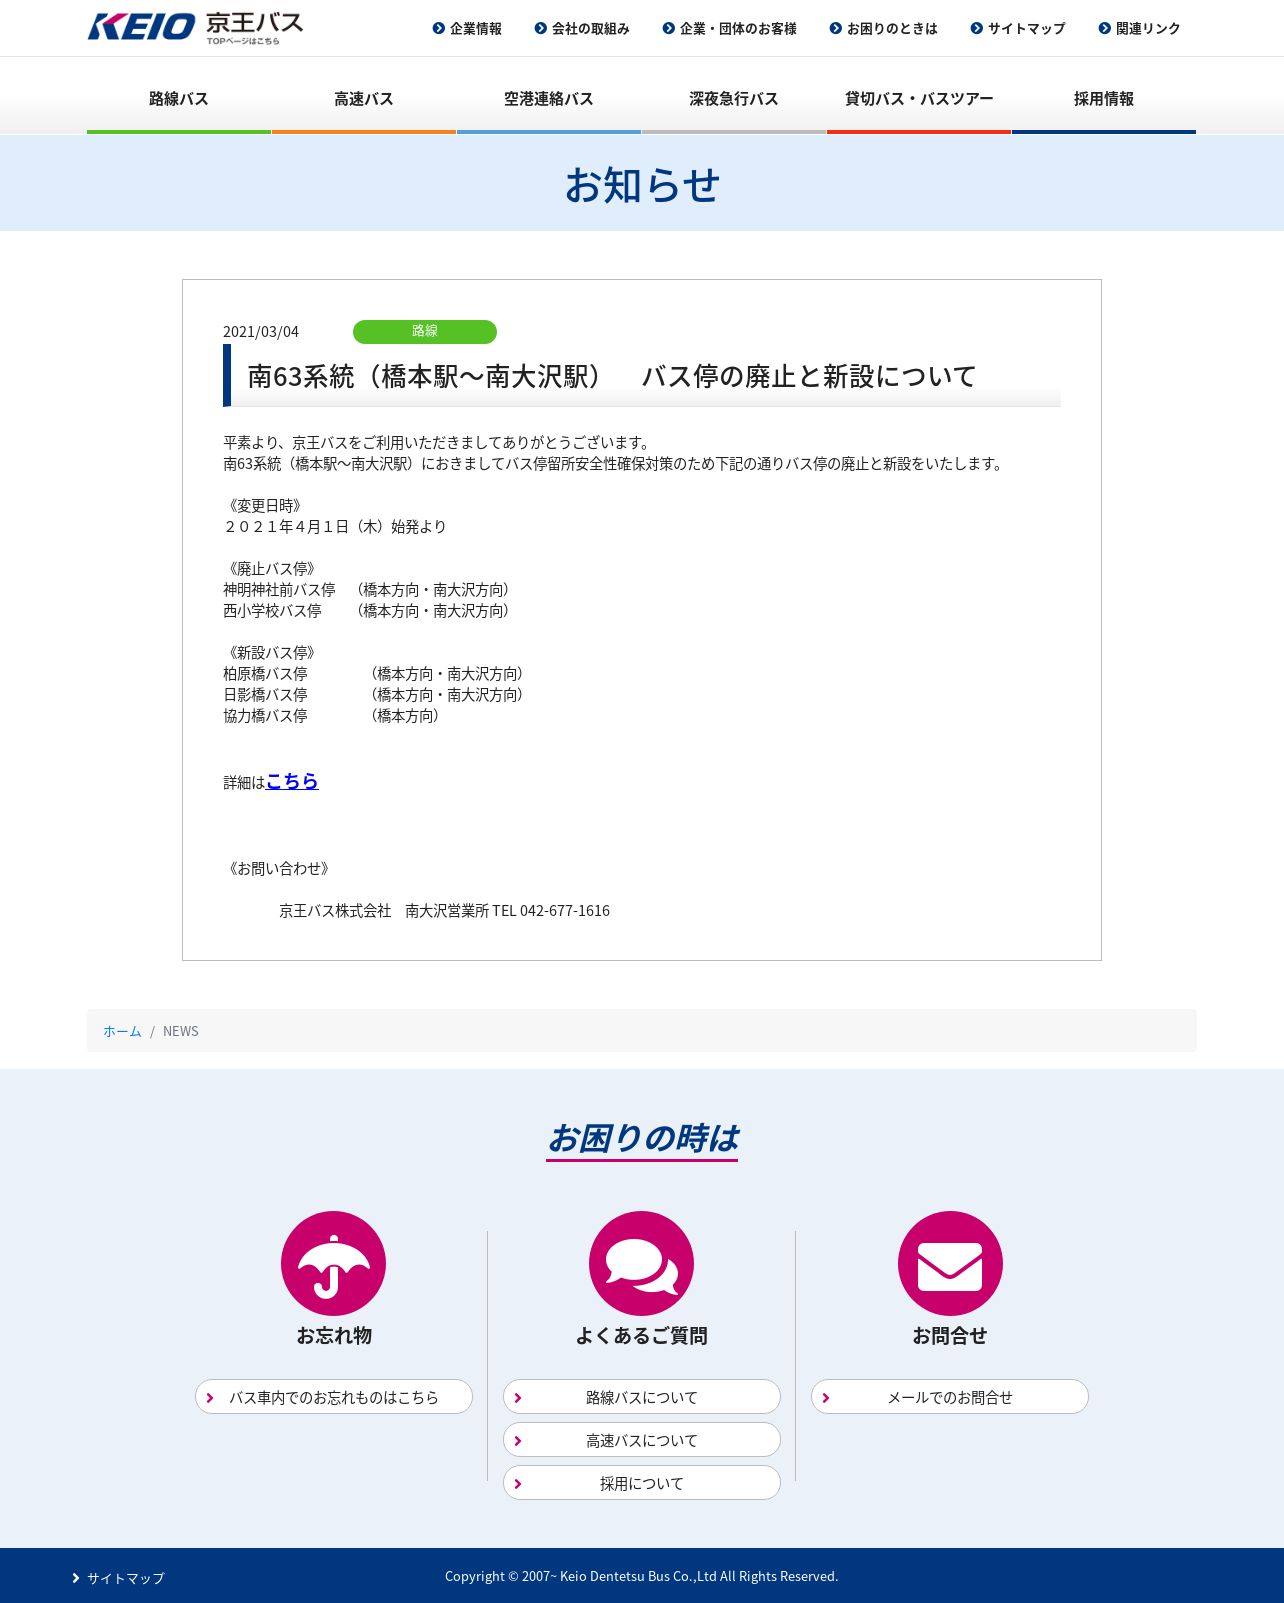The width and height of the screenshot is (1284, 1603).
Task: Open 会社の取組み header link
Action: point(591,29)
